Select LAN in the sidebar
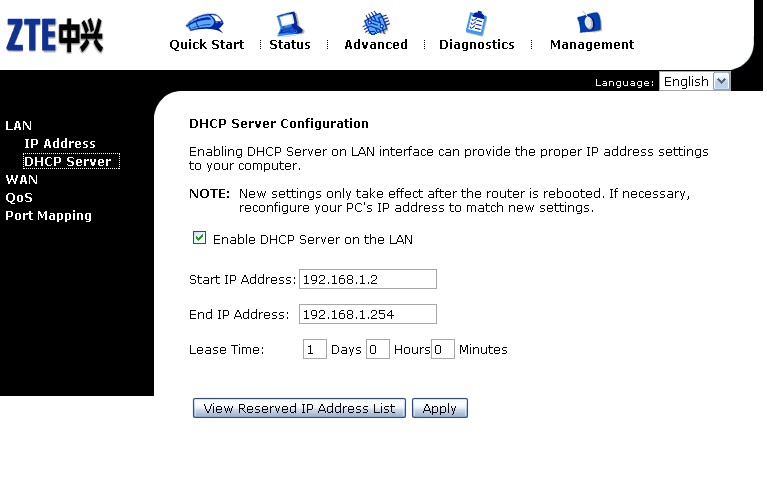Screen dimensions: 767x485 point(19,126)
